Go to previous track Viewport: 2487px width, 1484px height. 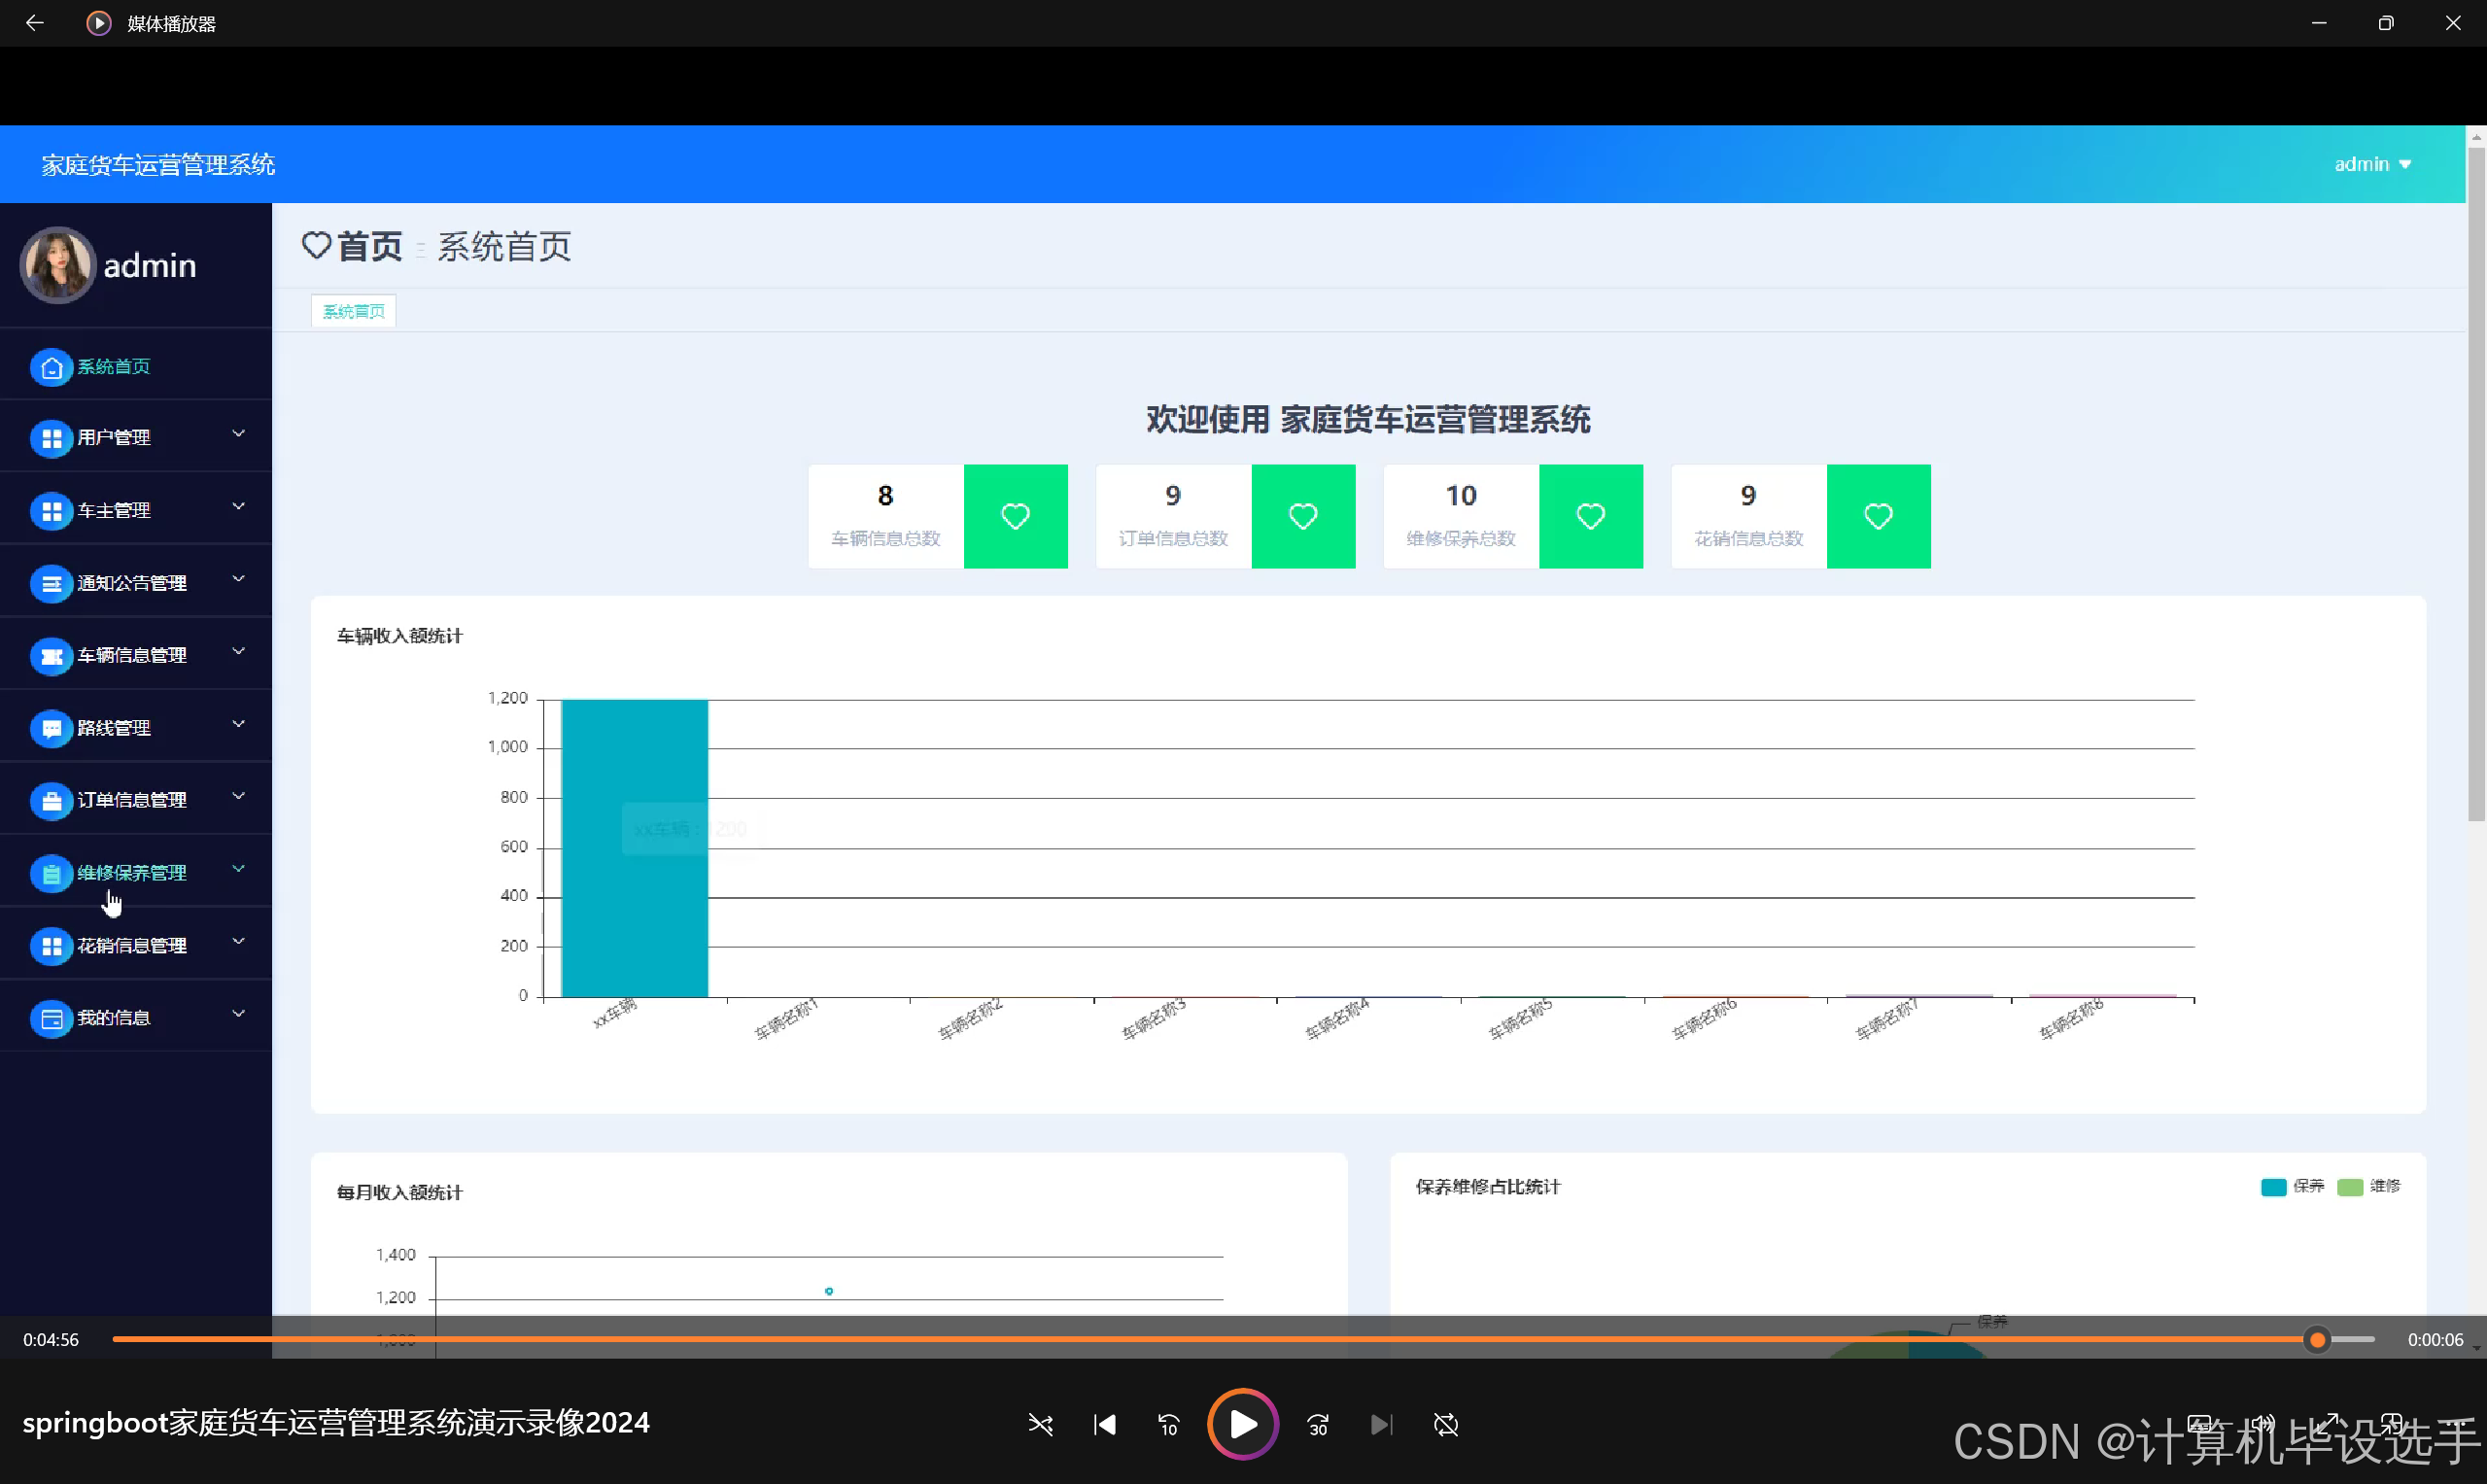pos(1104,1424)
